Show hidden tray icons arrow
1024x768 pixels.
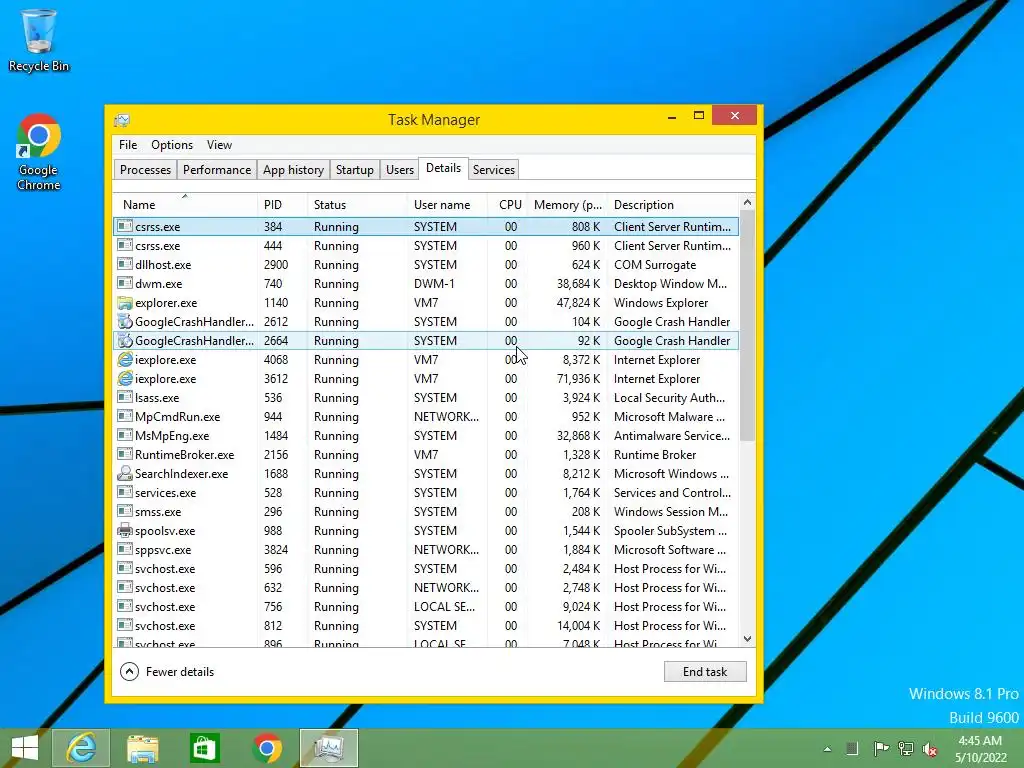[827, 749]
